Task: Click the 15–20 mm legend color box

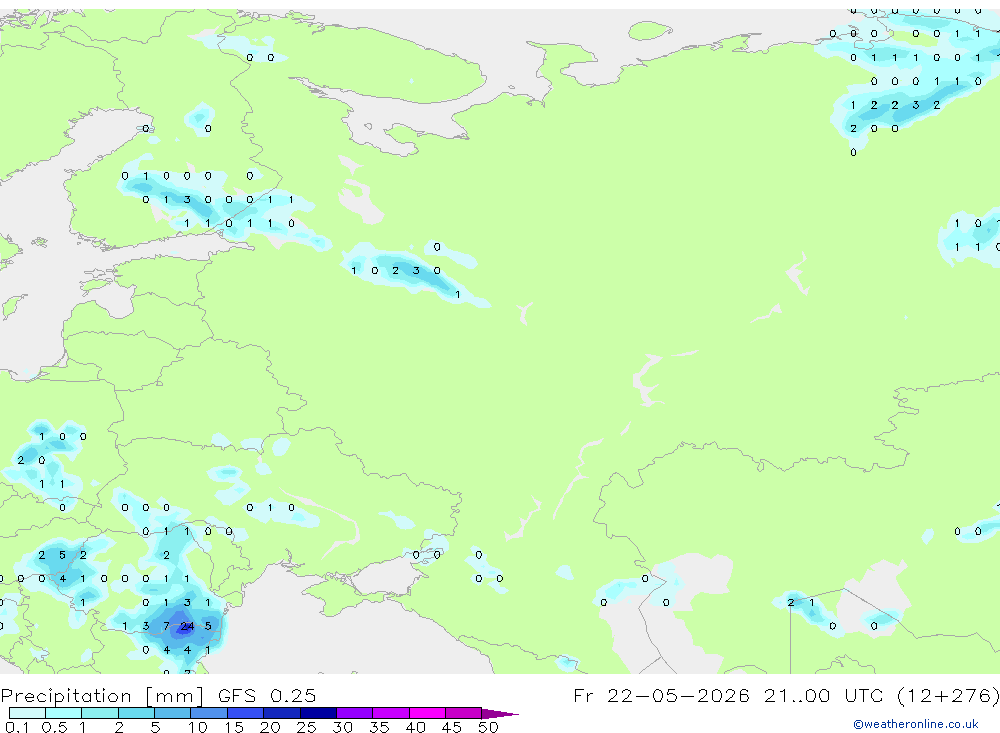Action: point(245,713)
